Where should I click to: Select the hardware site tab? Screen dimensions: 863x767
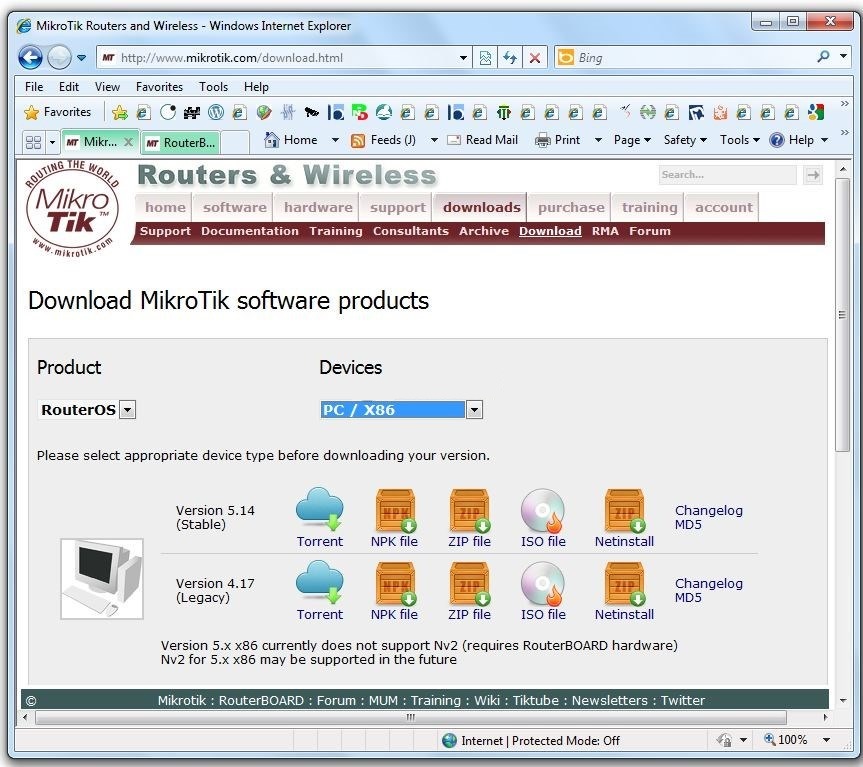318,207
